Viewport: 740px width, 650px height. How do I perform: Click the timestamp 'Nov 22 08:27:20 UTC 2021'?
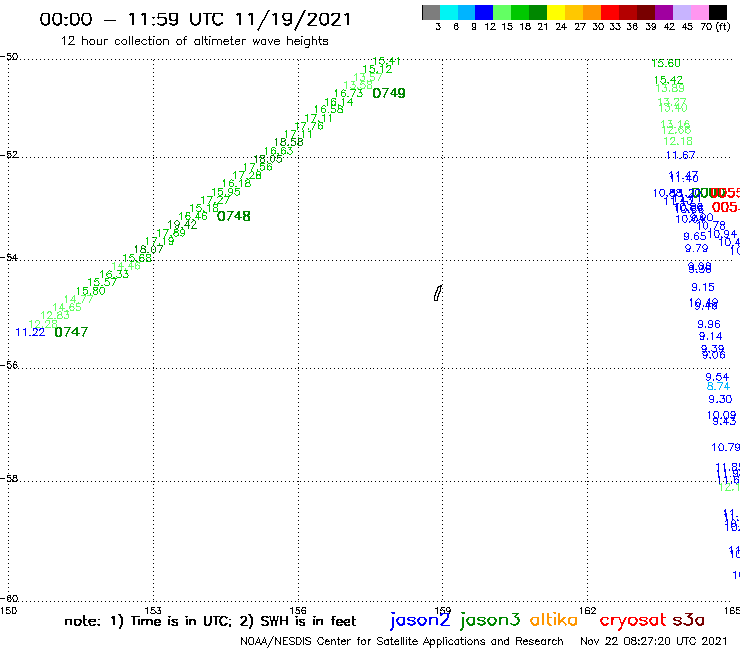point(654,641)
